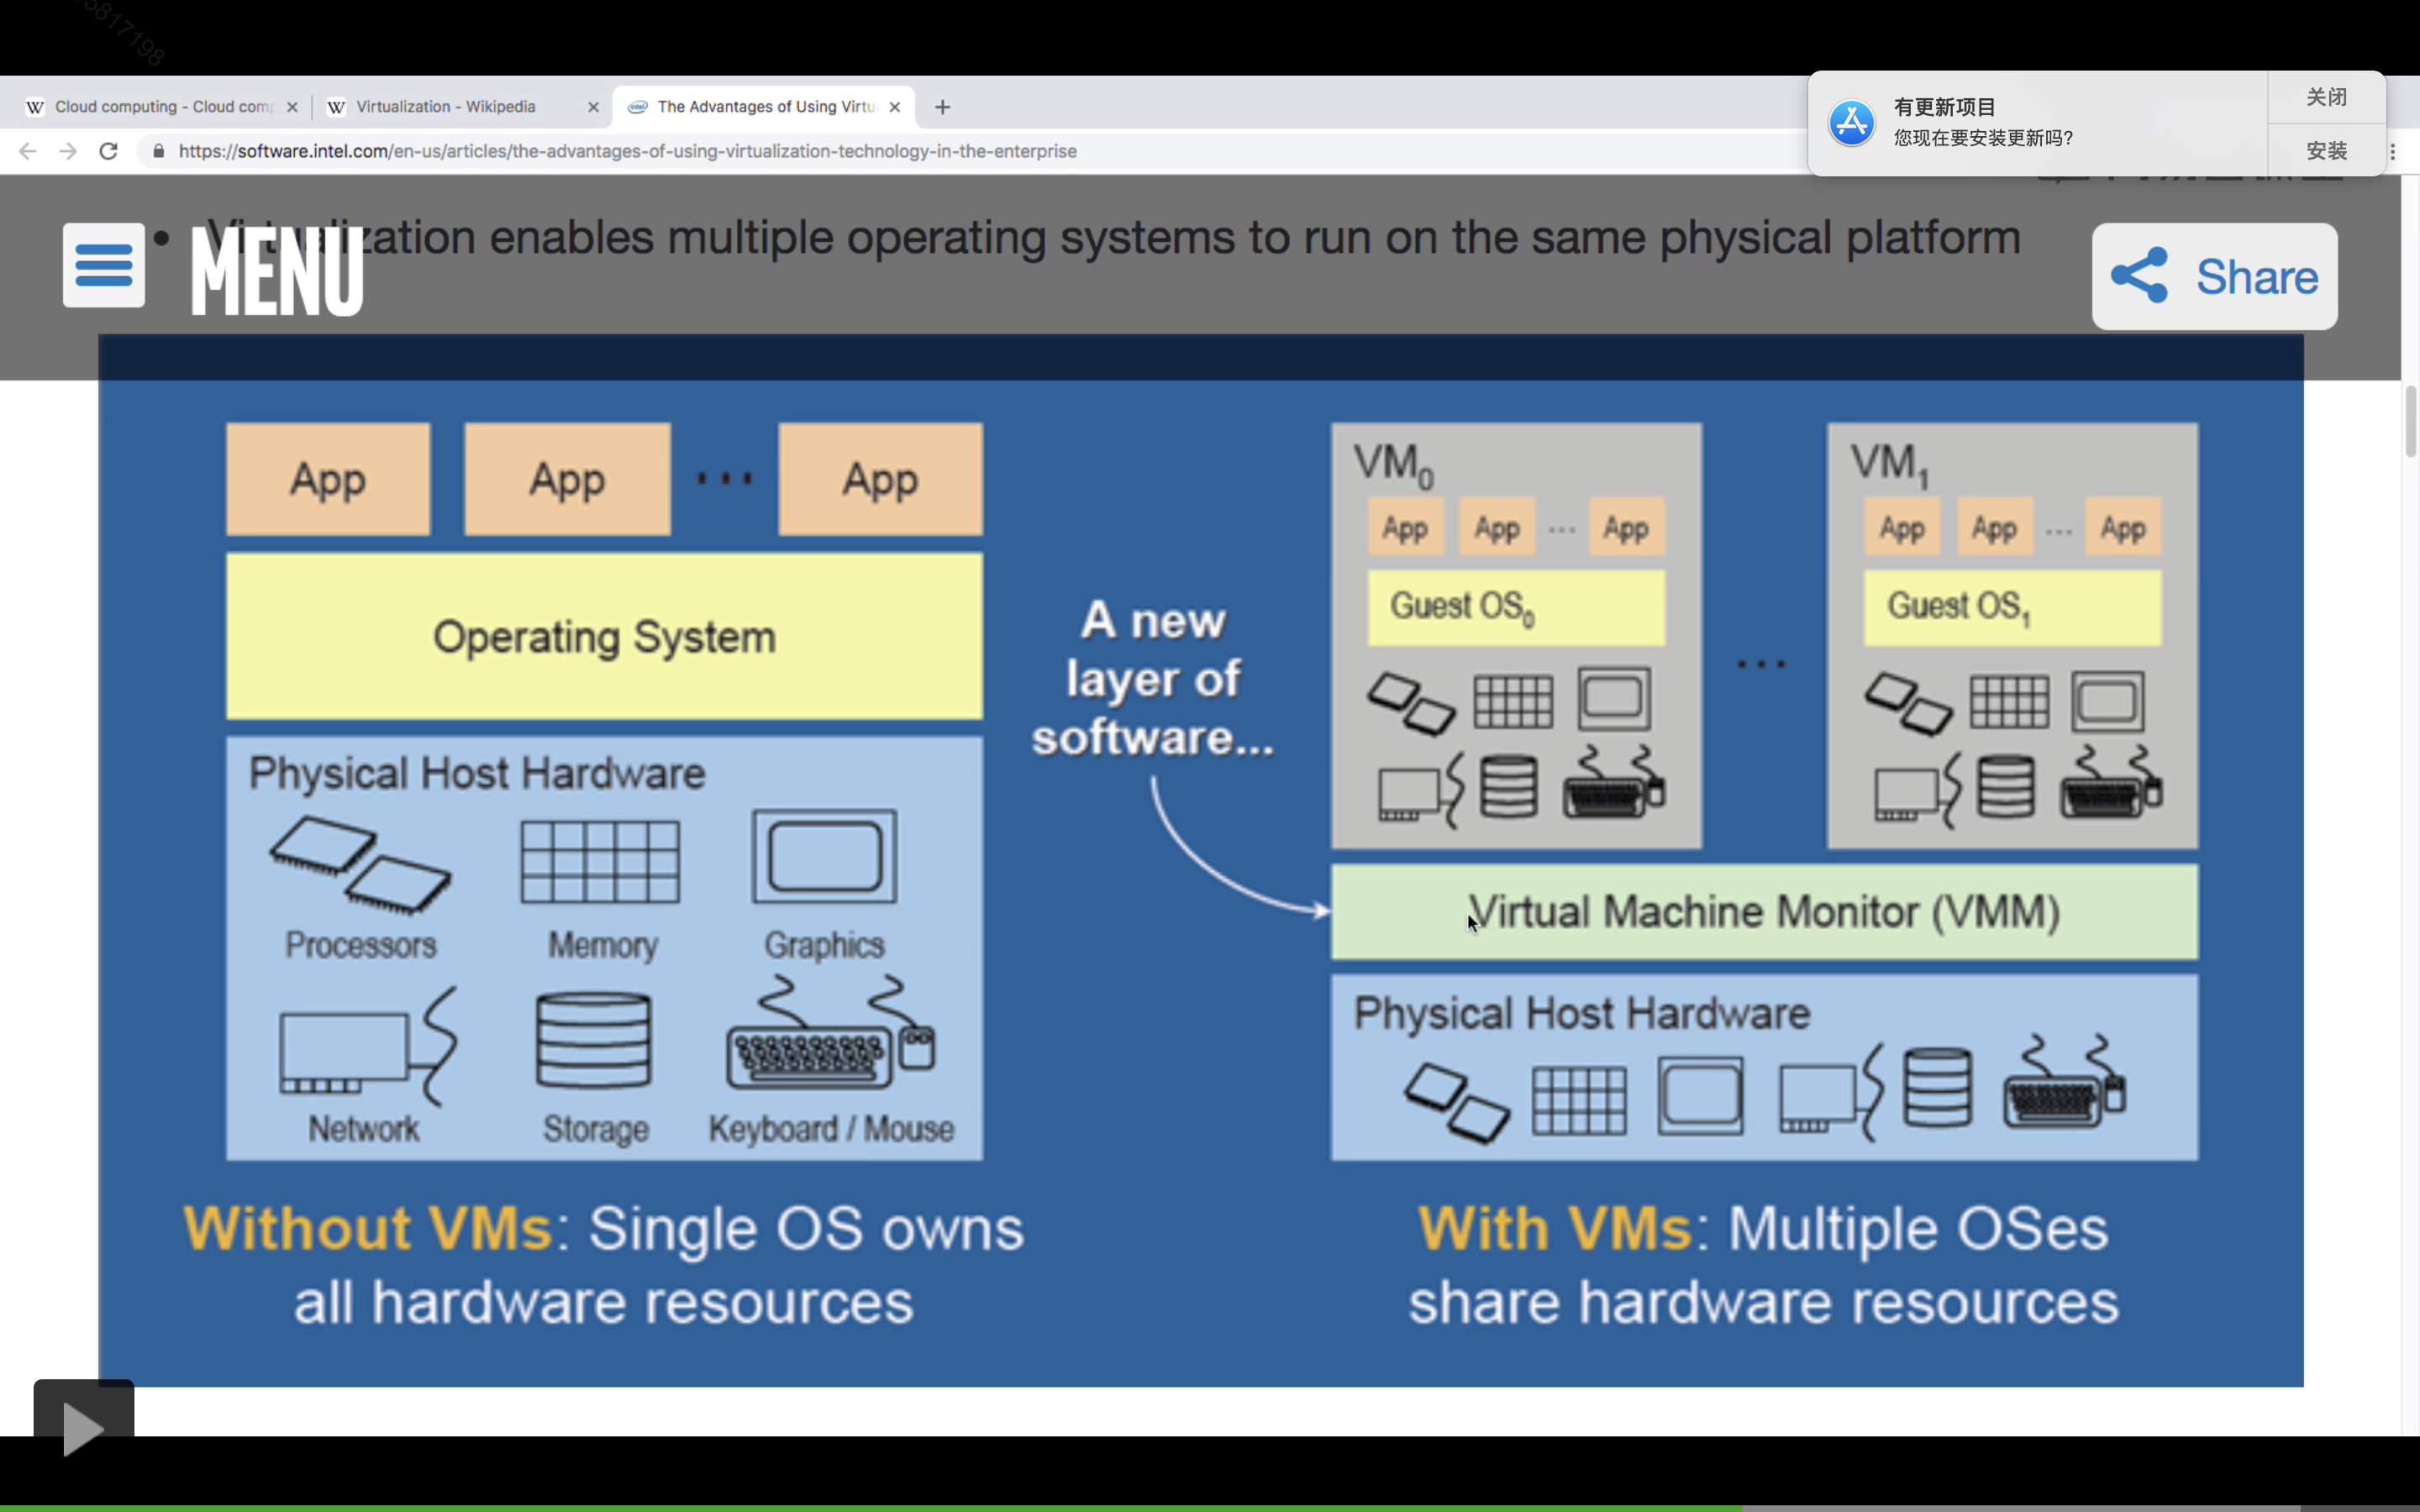Click the browser forward arrow
The height and width of the screenshot is (1512, 2420).
(68, 151)
